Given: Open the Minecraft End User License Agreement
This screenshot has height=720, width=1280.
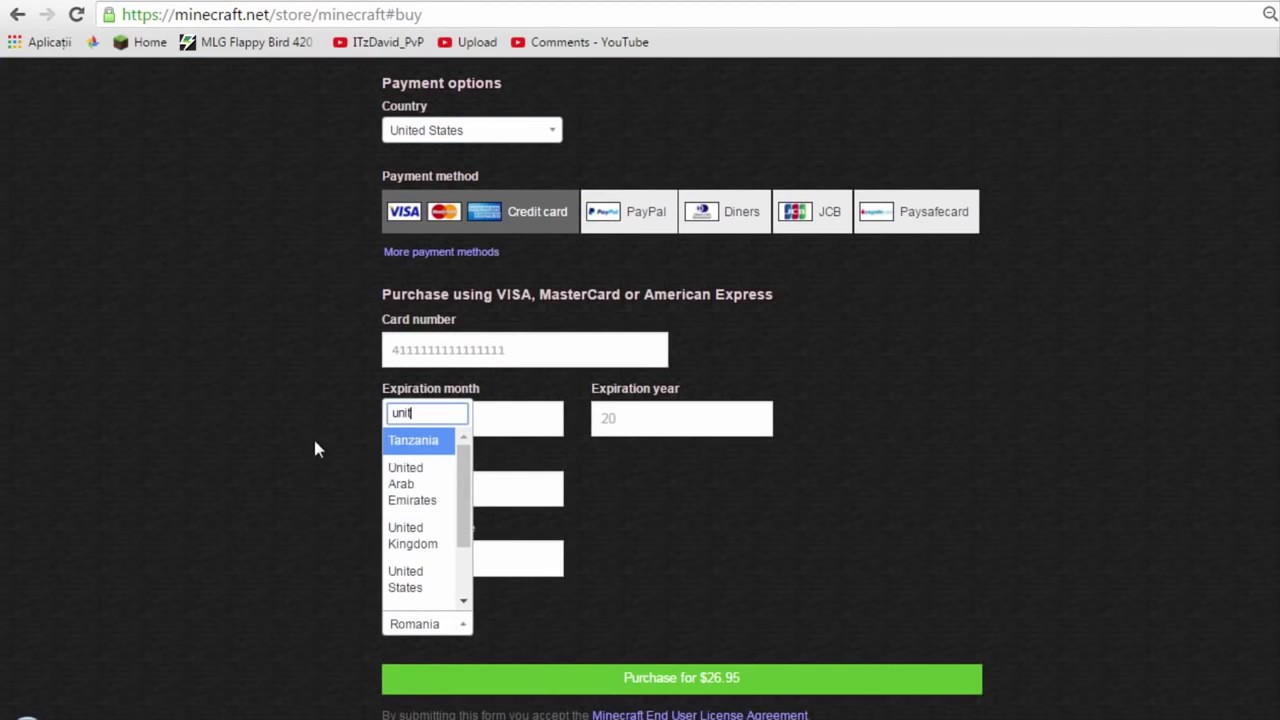Looking at the screenshot, I should (x=700, y=715).
